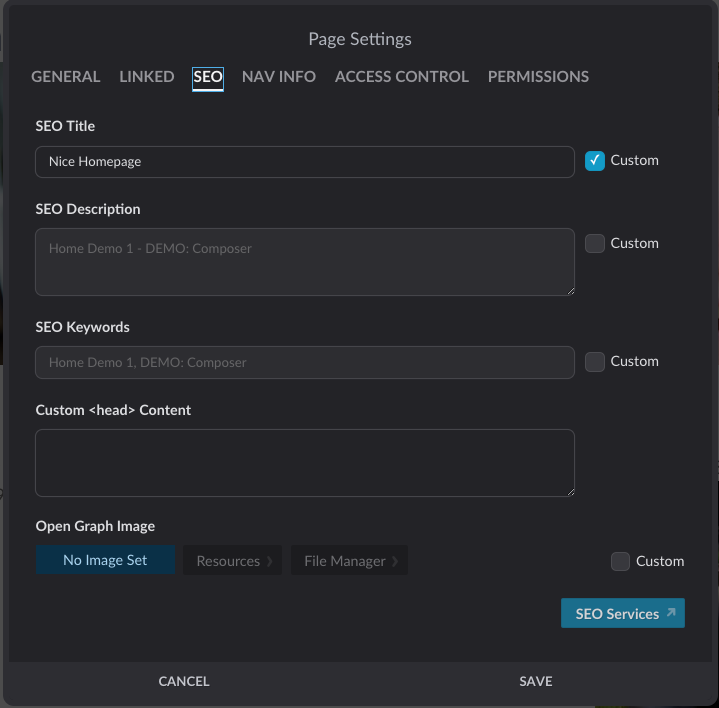The image size is (719, 708).
Task: Click into the Custom head Content textarea
Action: click(x=305, y=463)
